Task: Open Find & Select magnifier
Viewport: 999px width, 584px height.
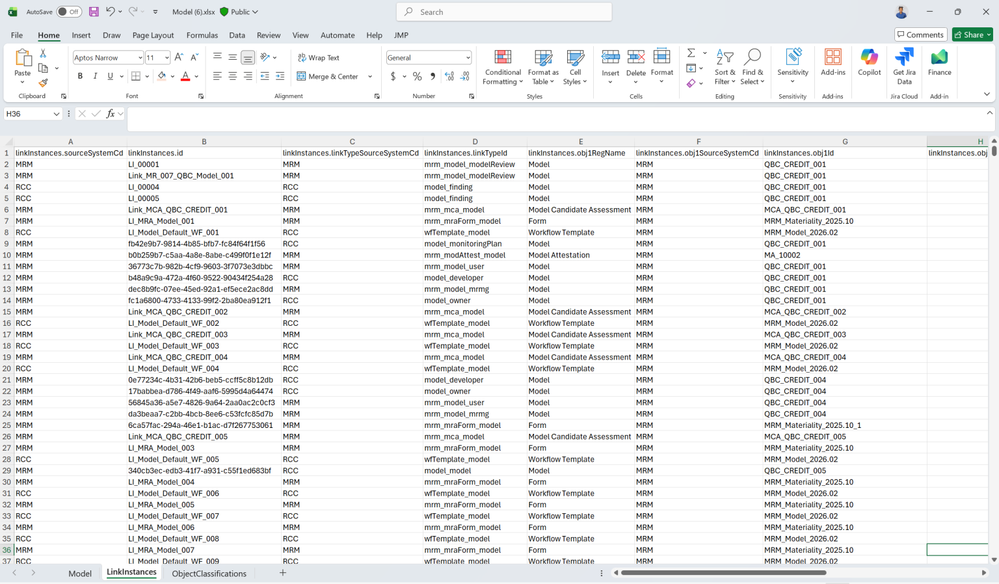Action: click(752, 67)
